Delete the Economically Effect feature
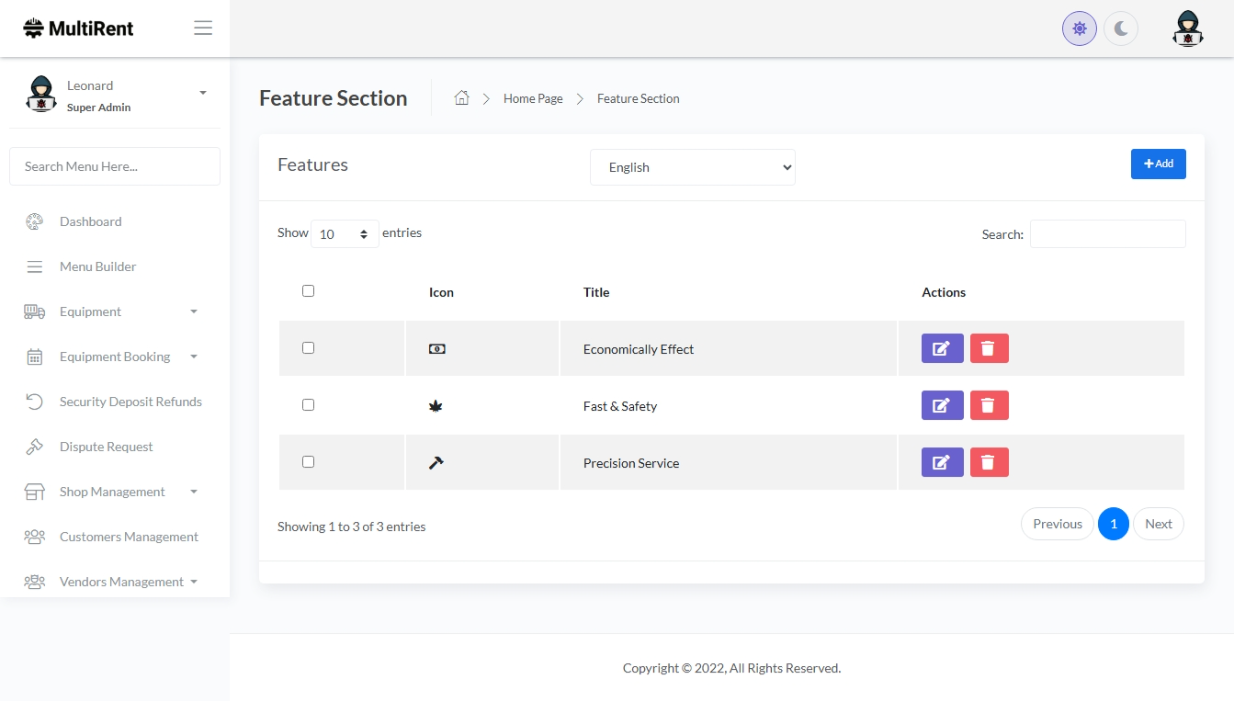Viewport: 1234px width, 701px height. [988, 348]
